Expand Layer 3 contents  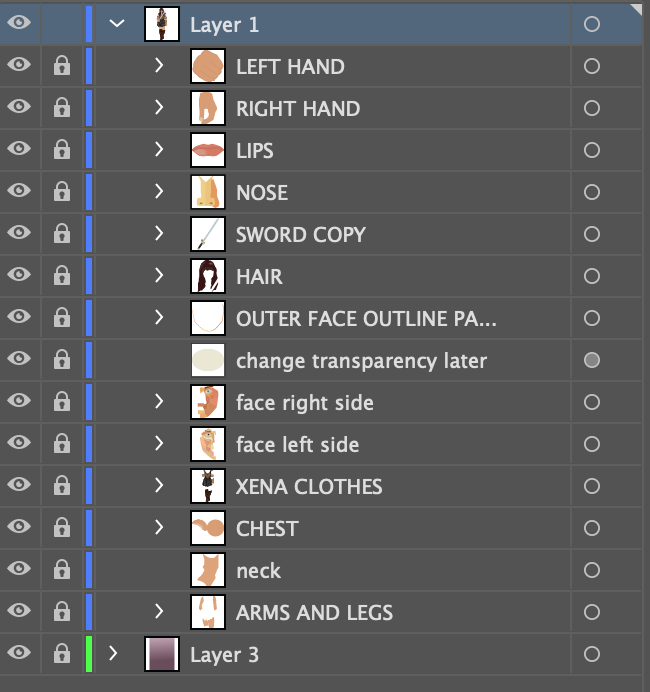click(113, 653)
